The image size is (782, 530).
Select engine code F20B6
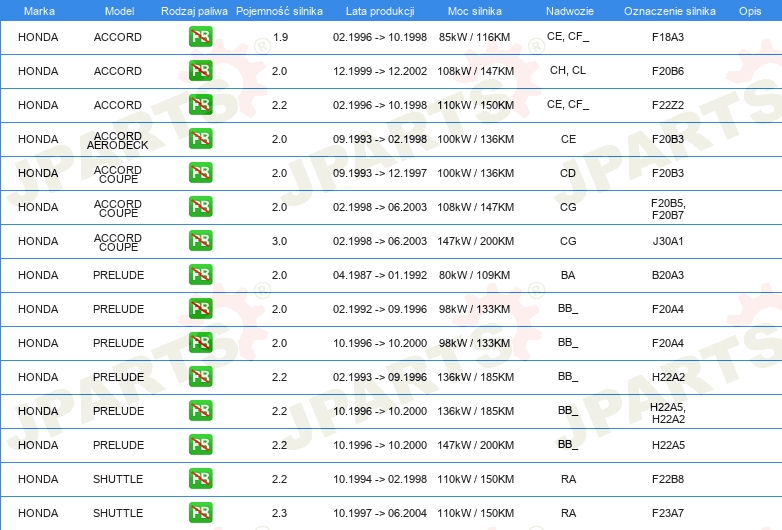(668, 71)
